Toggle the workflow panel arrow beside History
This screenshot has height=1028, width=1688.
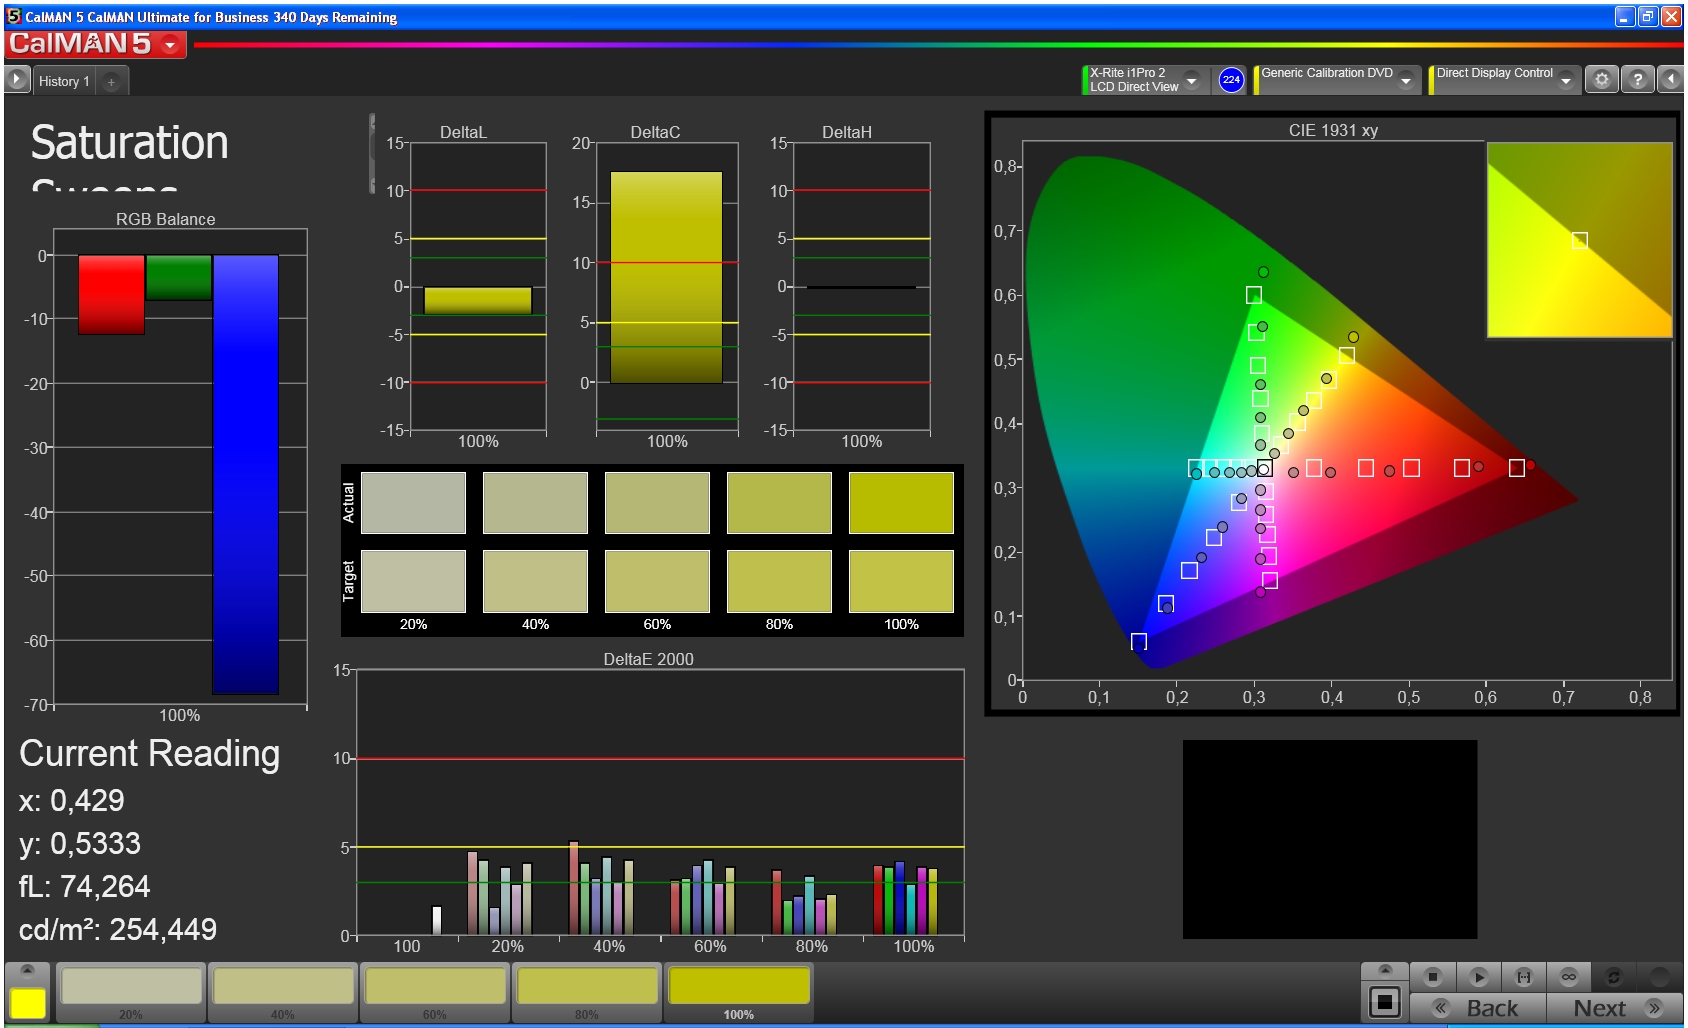pyautogui.click(x=17, y=80)
